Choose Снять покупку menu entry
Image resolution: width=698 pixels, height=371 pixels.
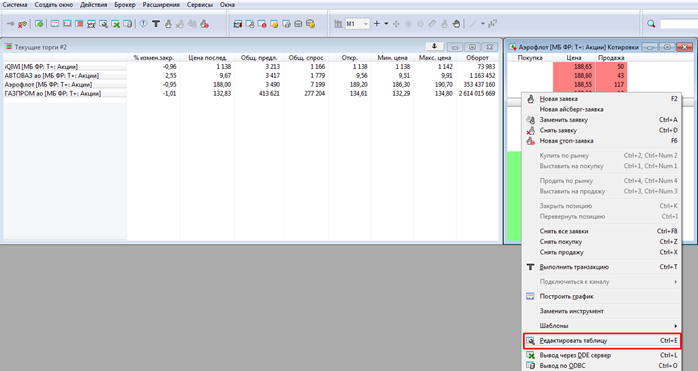click(602, 242)
